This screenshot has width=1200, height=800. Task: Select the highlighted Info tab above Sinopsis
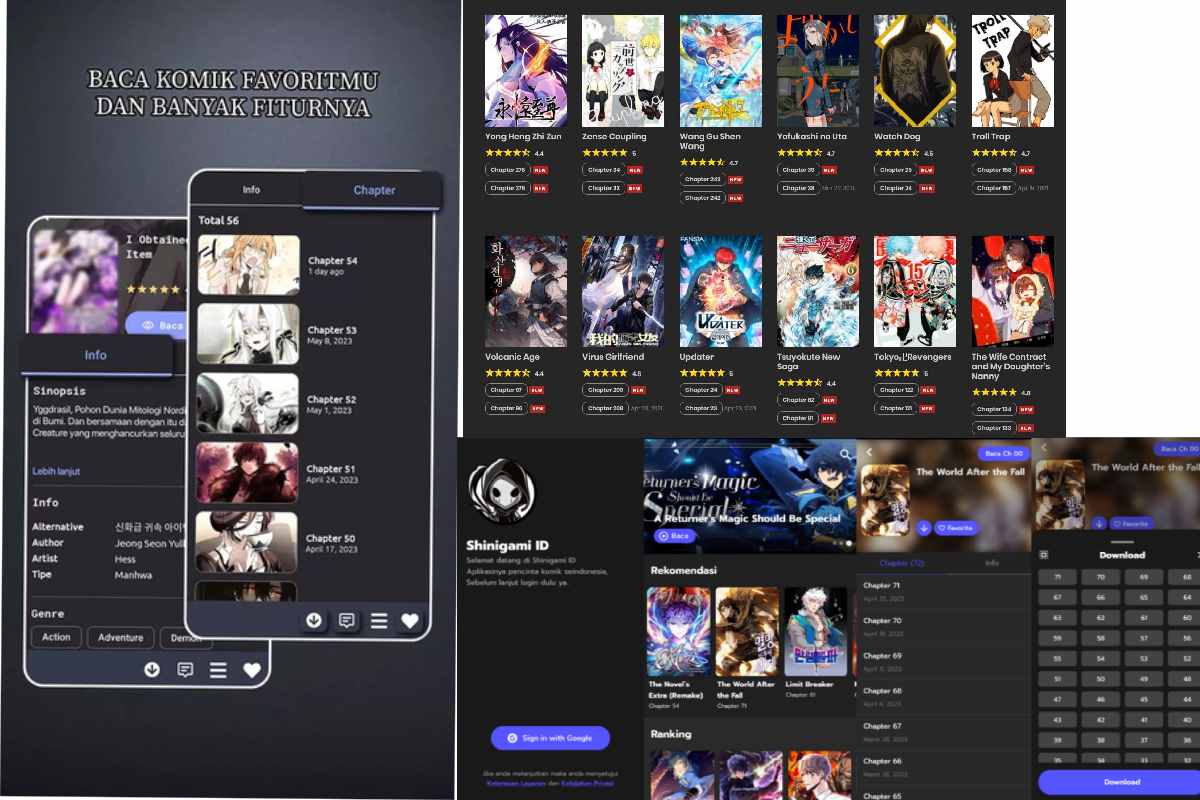96,355
